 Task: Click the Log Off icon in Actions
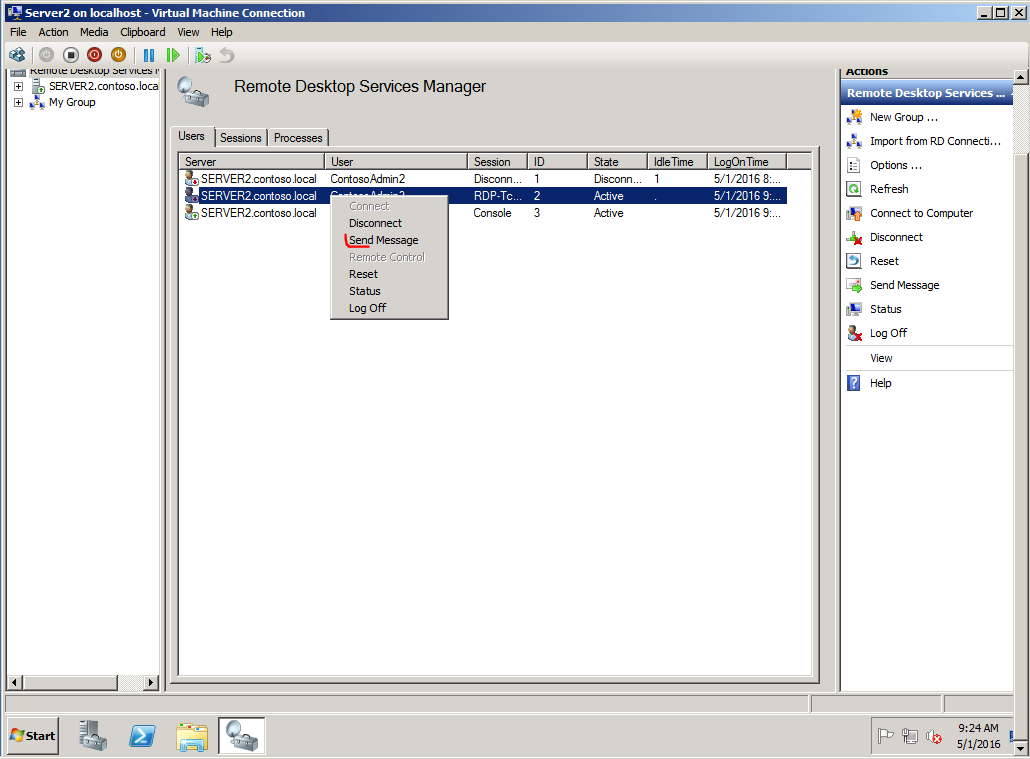854,333
